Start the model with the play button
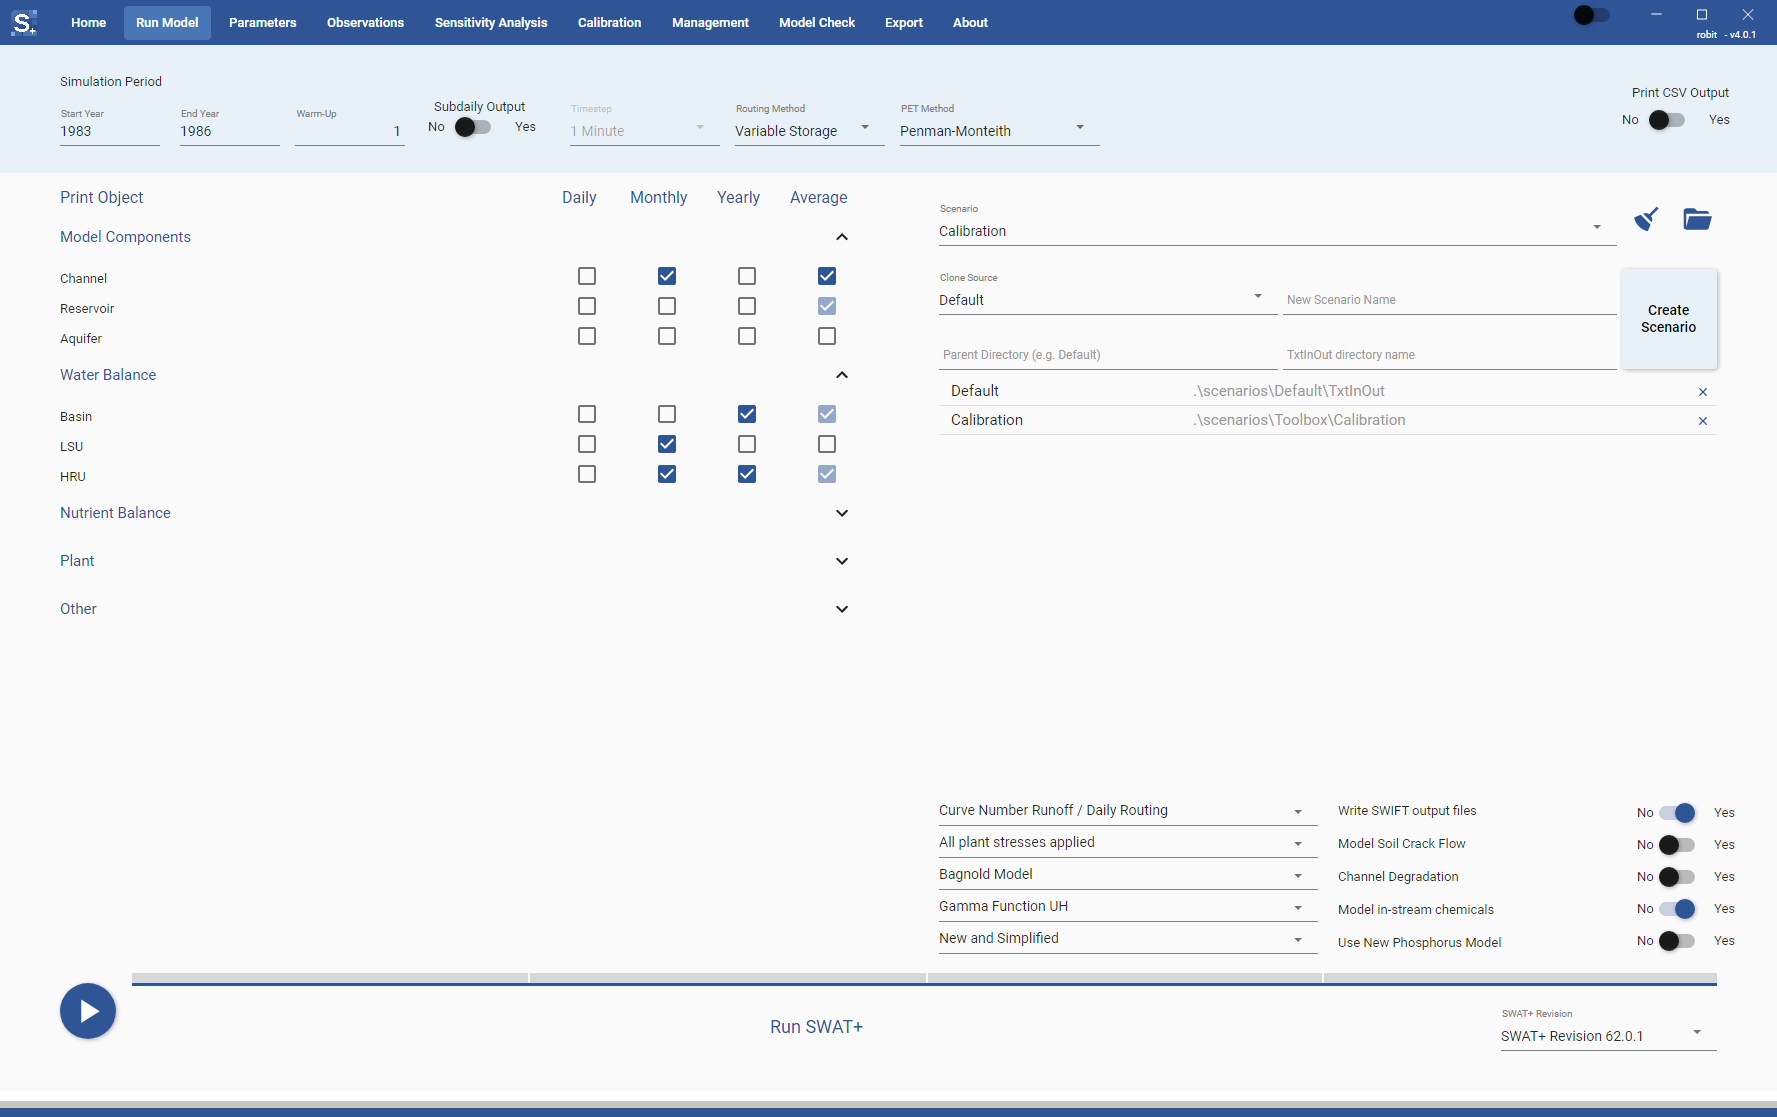The height and width of the screenshot is (1117, 1777). coord(88,1011)
